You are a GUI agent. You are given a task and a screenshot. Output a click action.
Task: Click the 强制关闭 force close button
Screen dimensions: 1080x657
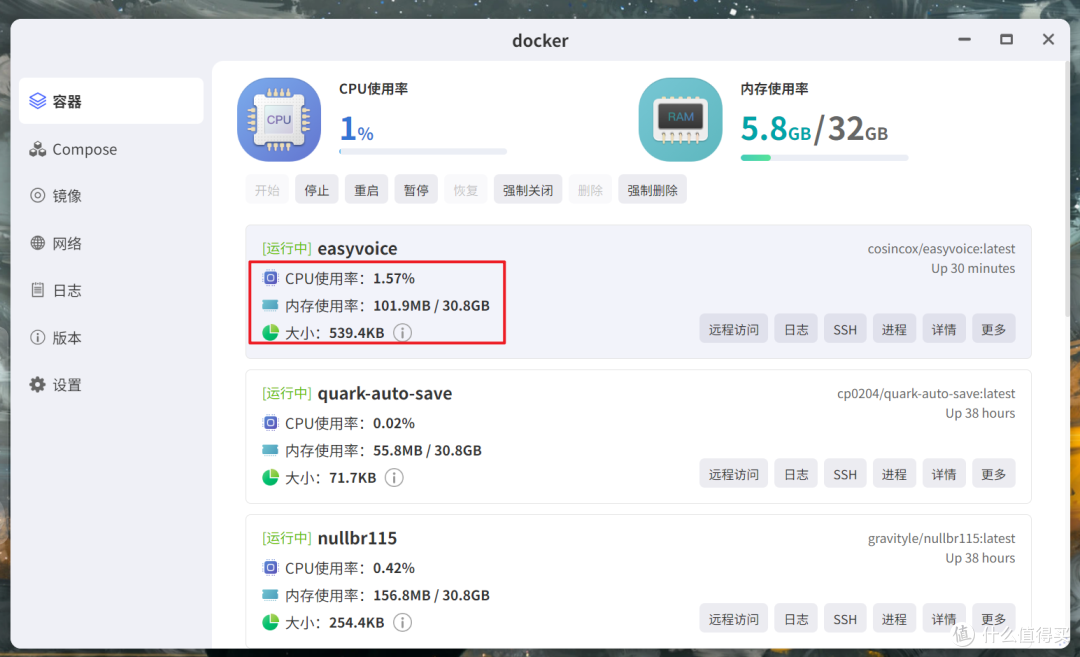click(x=528, y=190)
